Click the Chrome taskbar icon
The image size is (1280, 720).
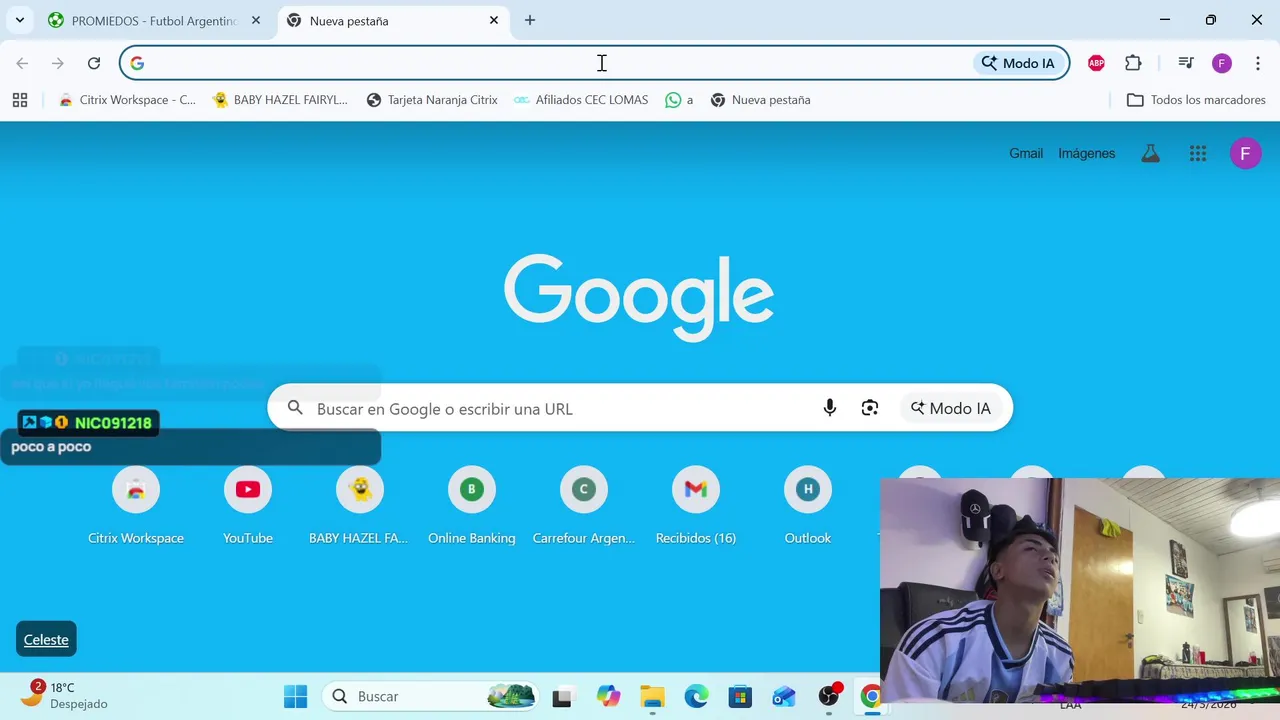pyautogui.click(x=871, y=696)
